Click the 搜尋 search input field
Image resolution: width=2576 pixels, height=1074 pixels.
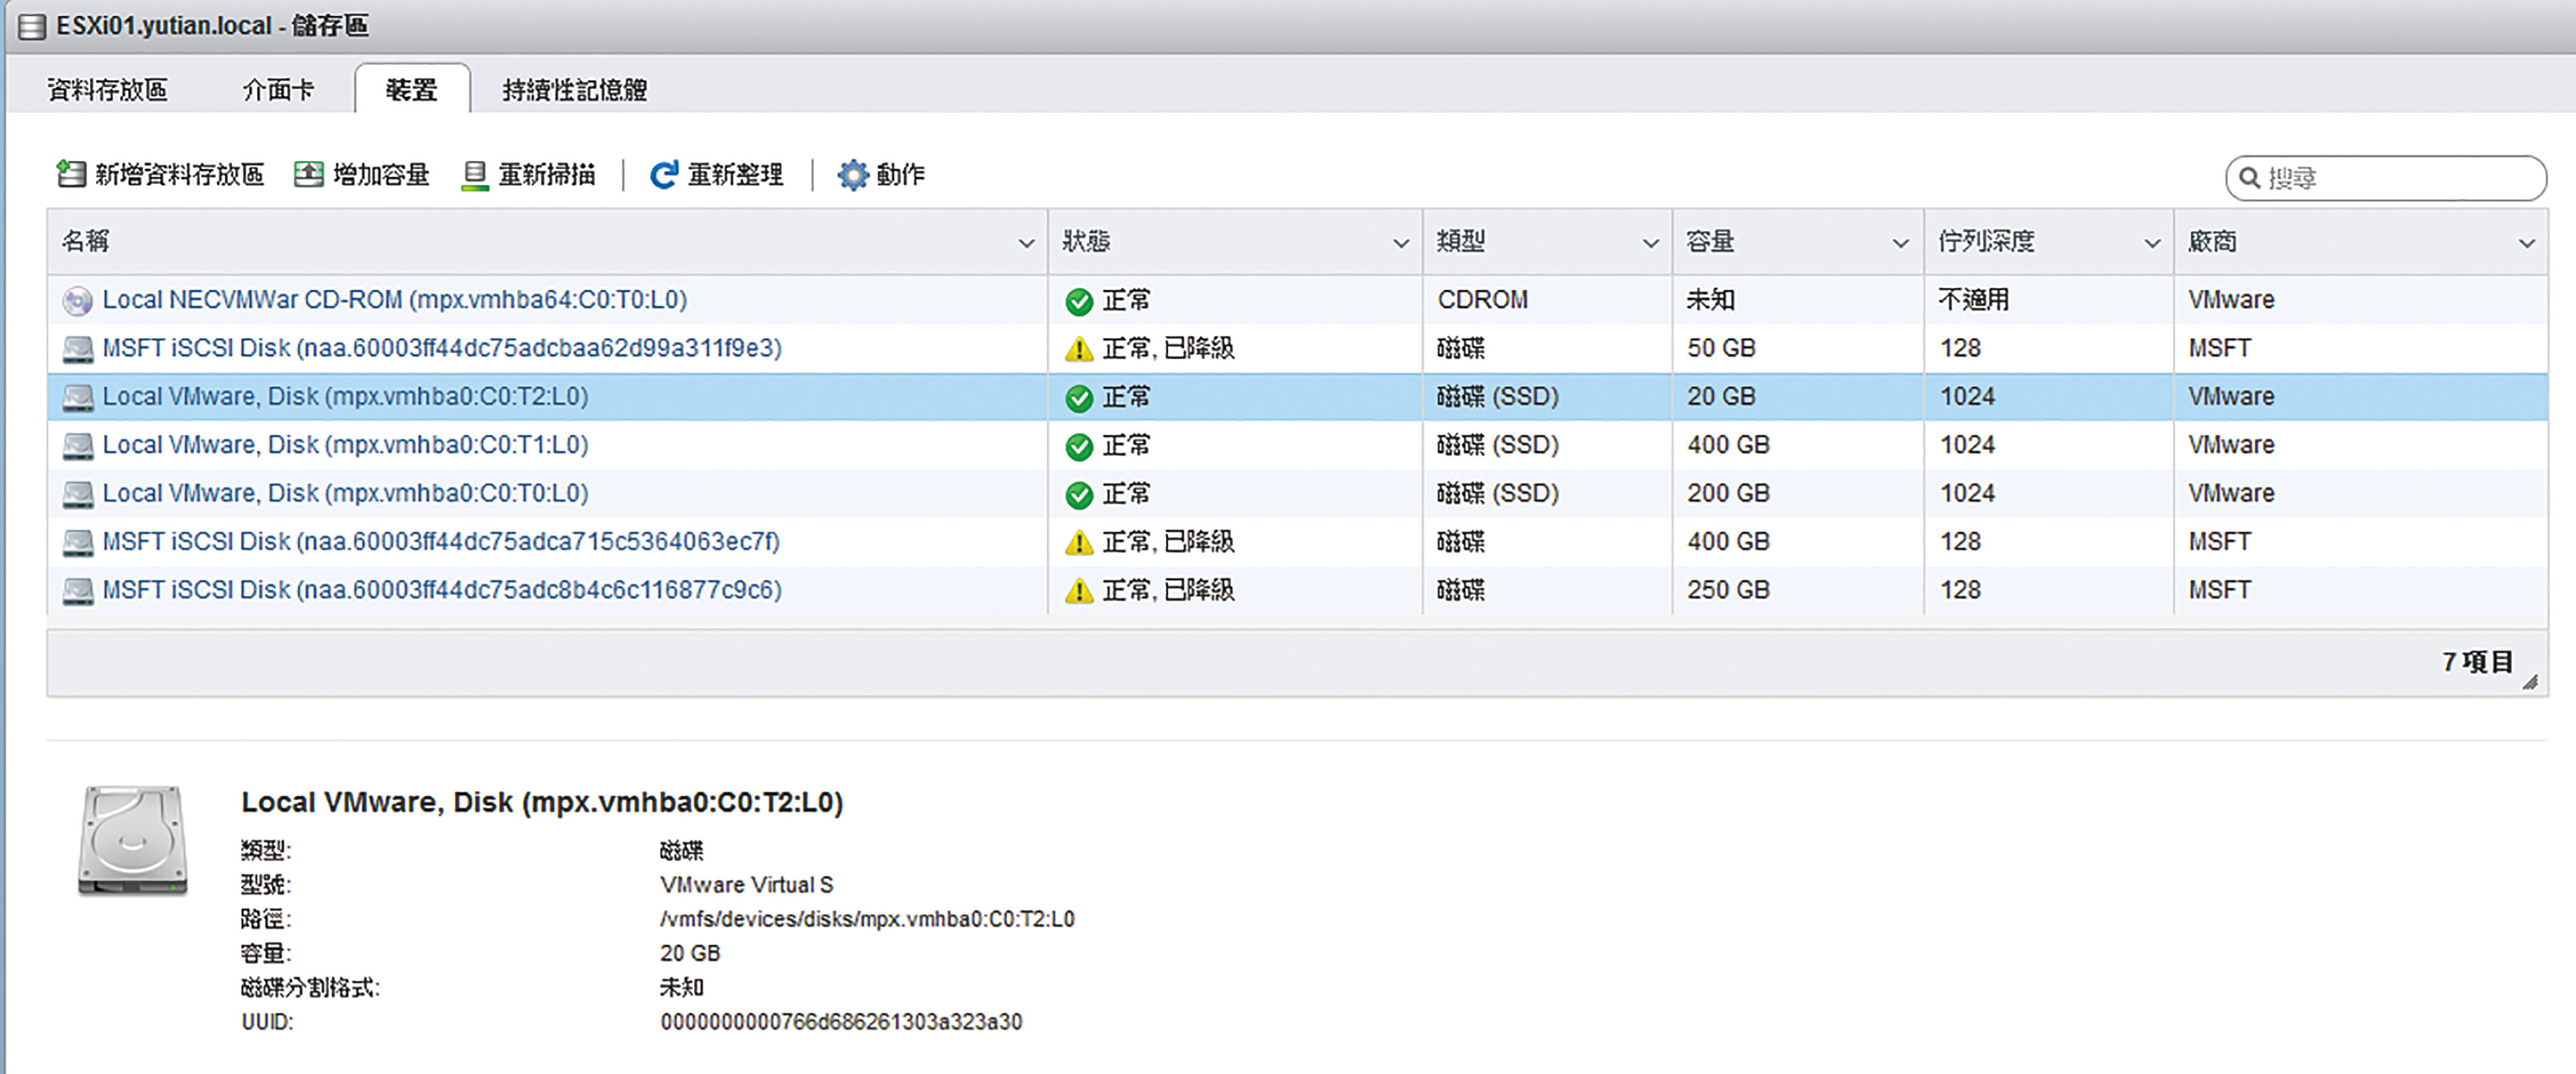click(2386, 178)
